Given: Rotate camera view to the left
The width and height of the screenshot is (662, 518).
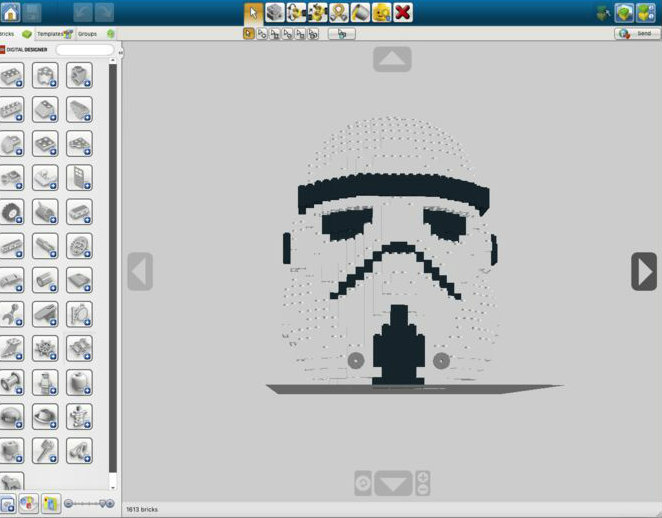Looking at the screenshot, I should point(140,271).
